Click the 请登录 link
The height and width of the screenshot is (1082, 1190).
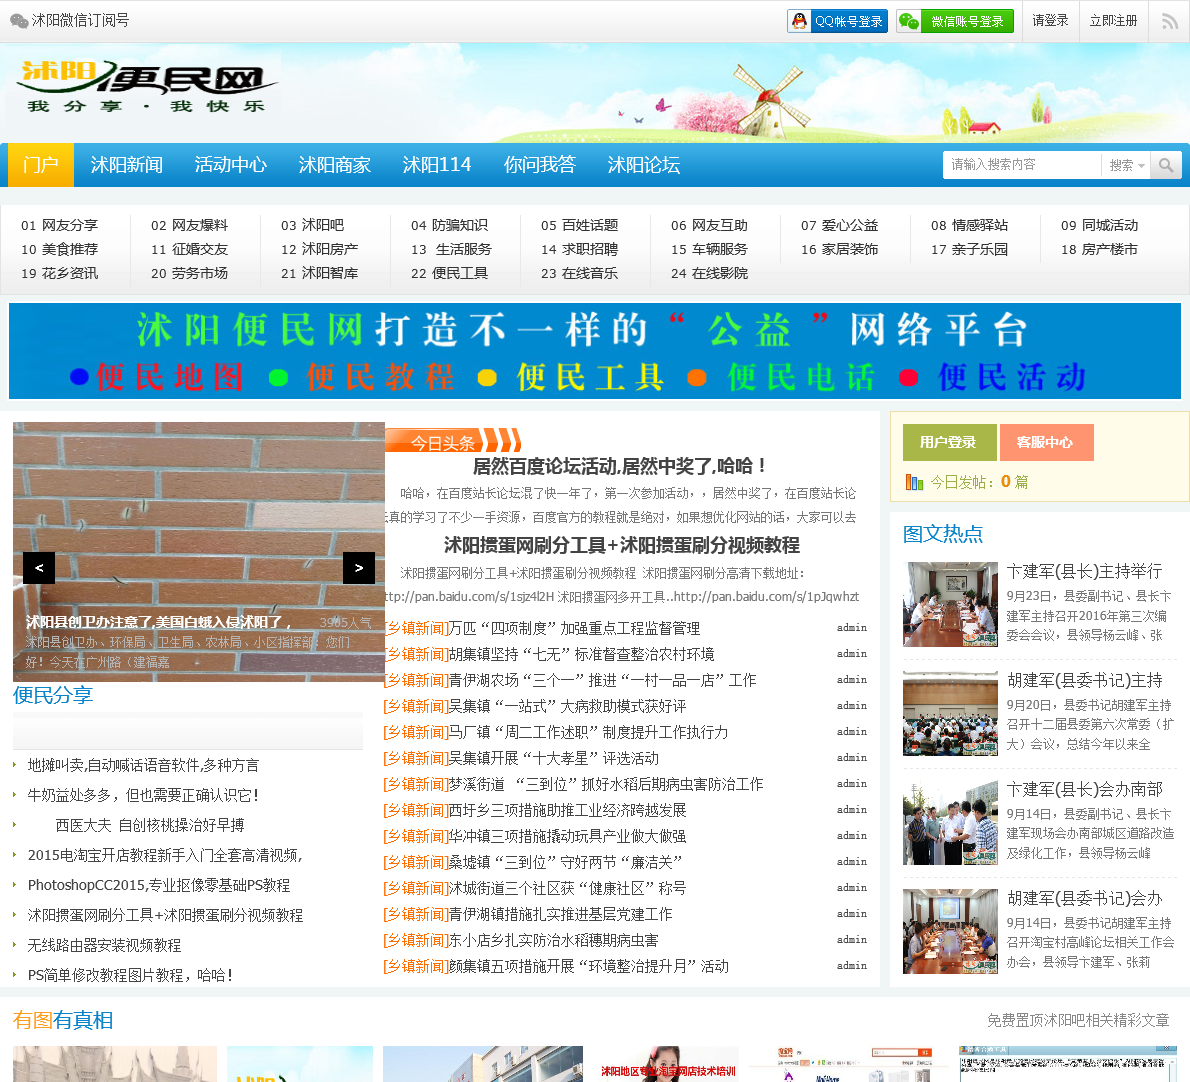(1050, 20)
